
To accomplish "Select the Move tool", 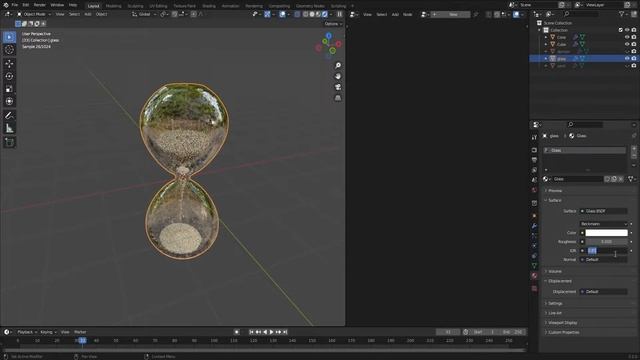I will click(9, 64).
